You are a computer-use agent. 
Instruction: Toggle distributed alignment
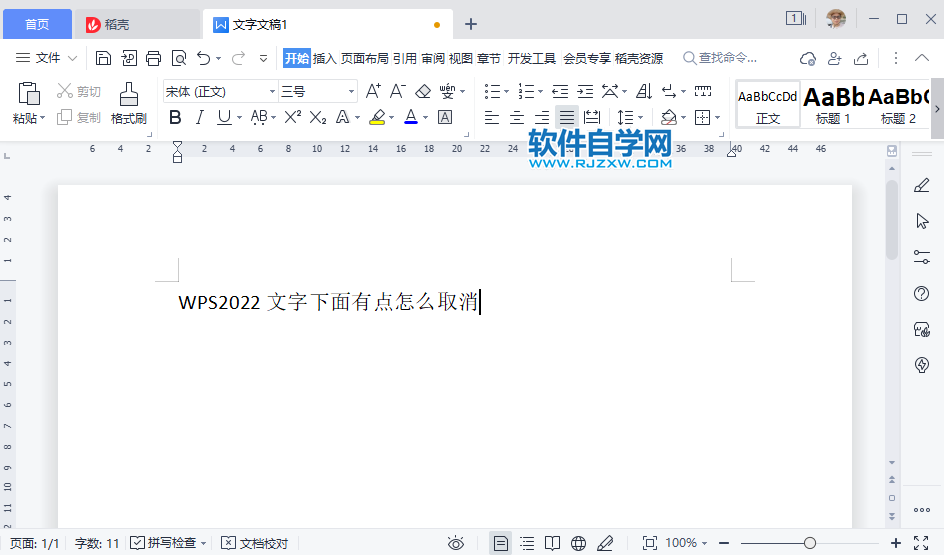(592, 117)
